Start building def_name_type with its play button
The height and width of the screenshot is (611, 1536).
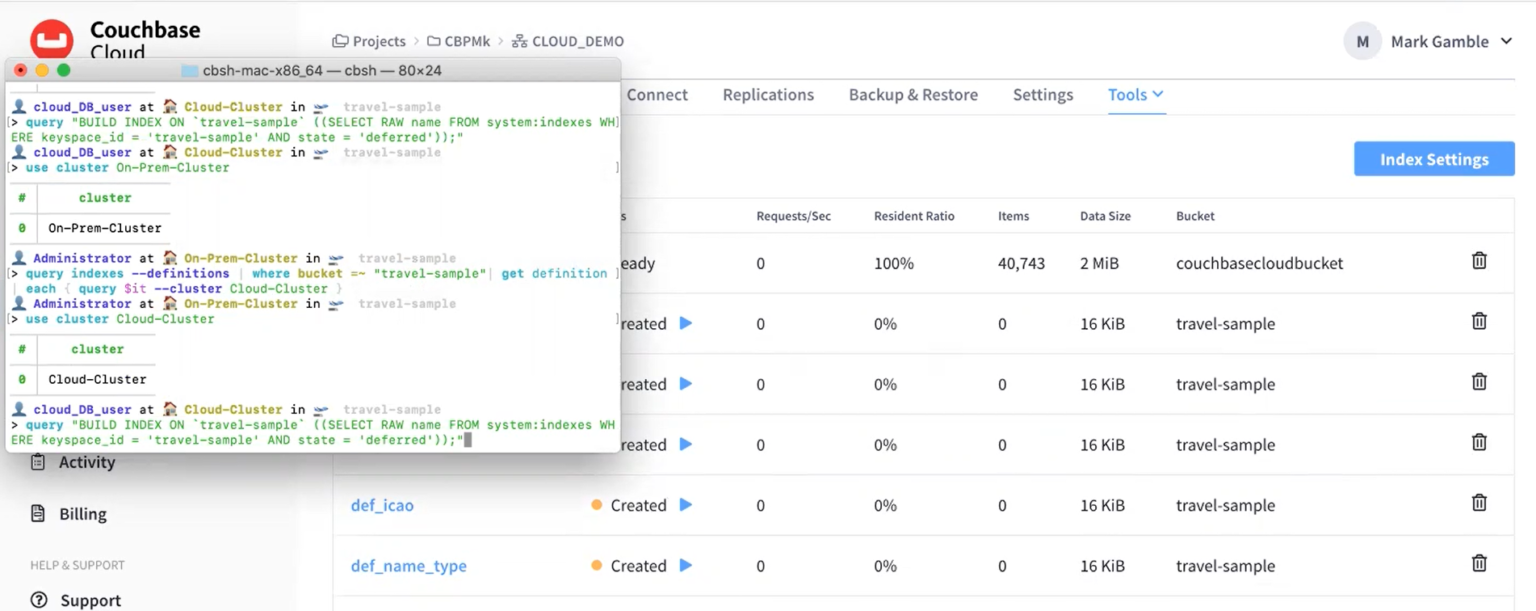685,565
